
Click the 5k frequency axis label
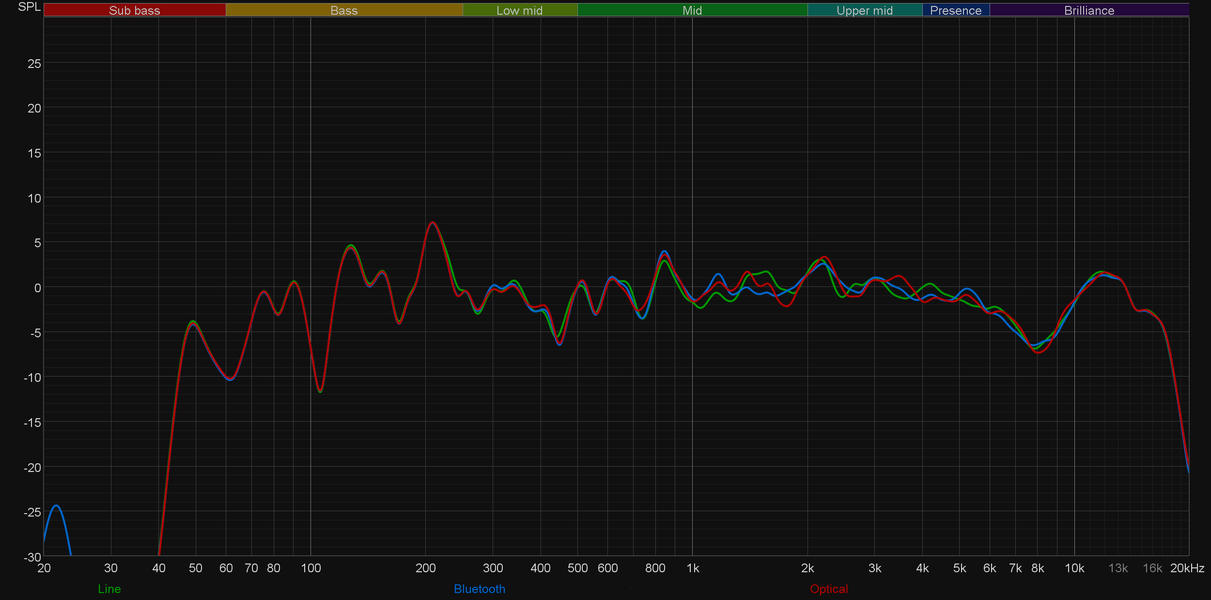[960, 568]
